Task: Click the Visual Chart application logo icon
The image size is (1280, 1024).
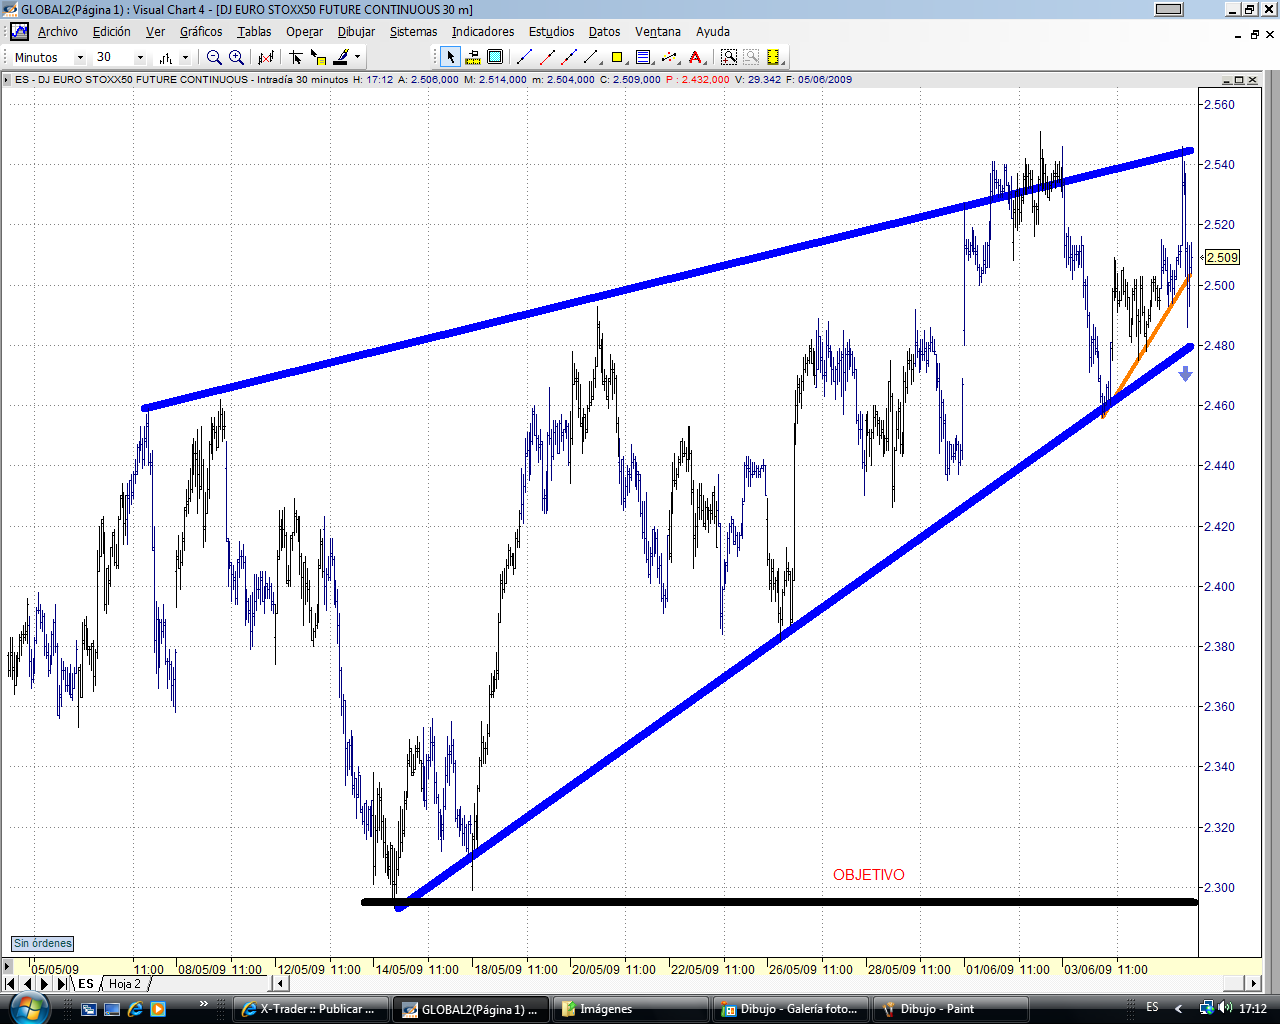Action: coord(19,31)
